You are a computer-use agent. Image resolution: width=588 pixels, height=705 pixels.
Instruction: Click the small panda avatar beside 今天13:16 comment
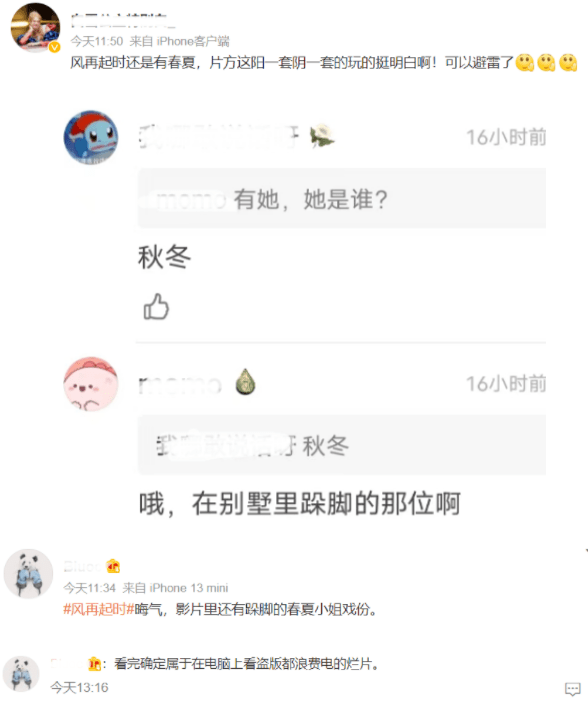(x=21, y=673)
